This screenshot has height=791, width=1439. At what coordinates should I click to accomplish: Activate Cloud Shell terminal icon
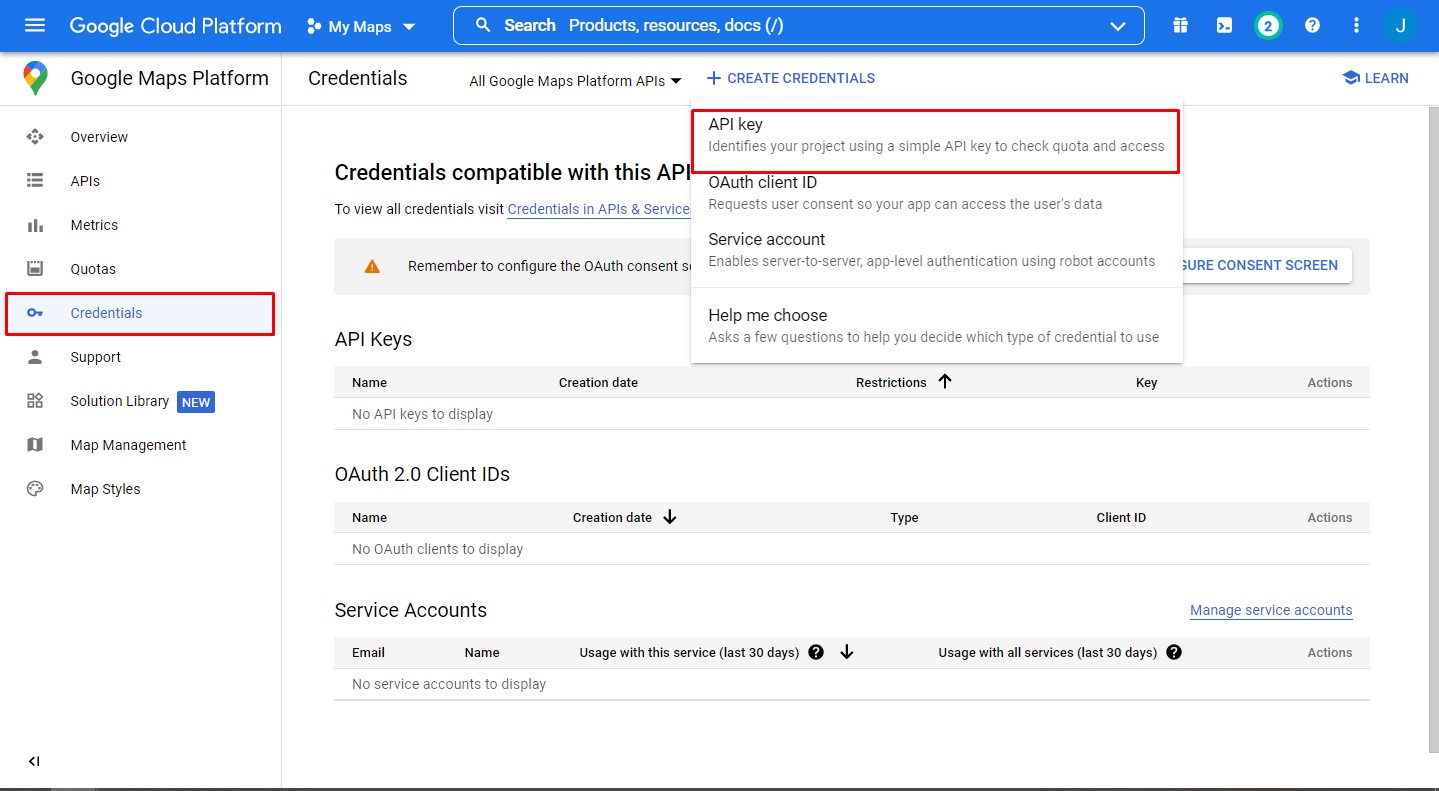coord(1225,26)
